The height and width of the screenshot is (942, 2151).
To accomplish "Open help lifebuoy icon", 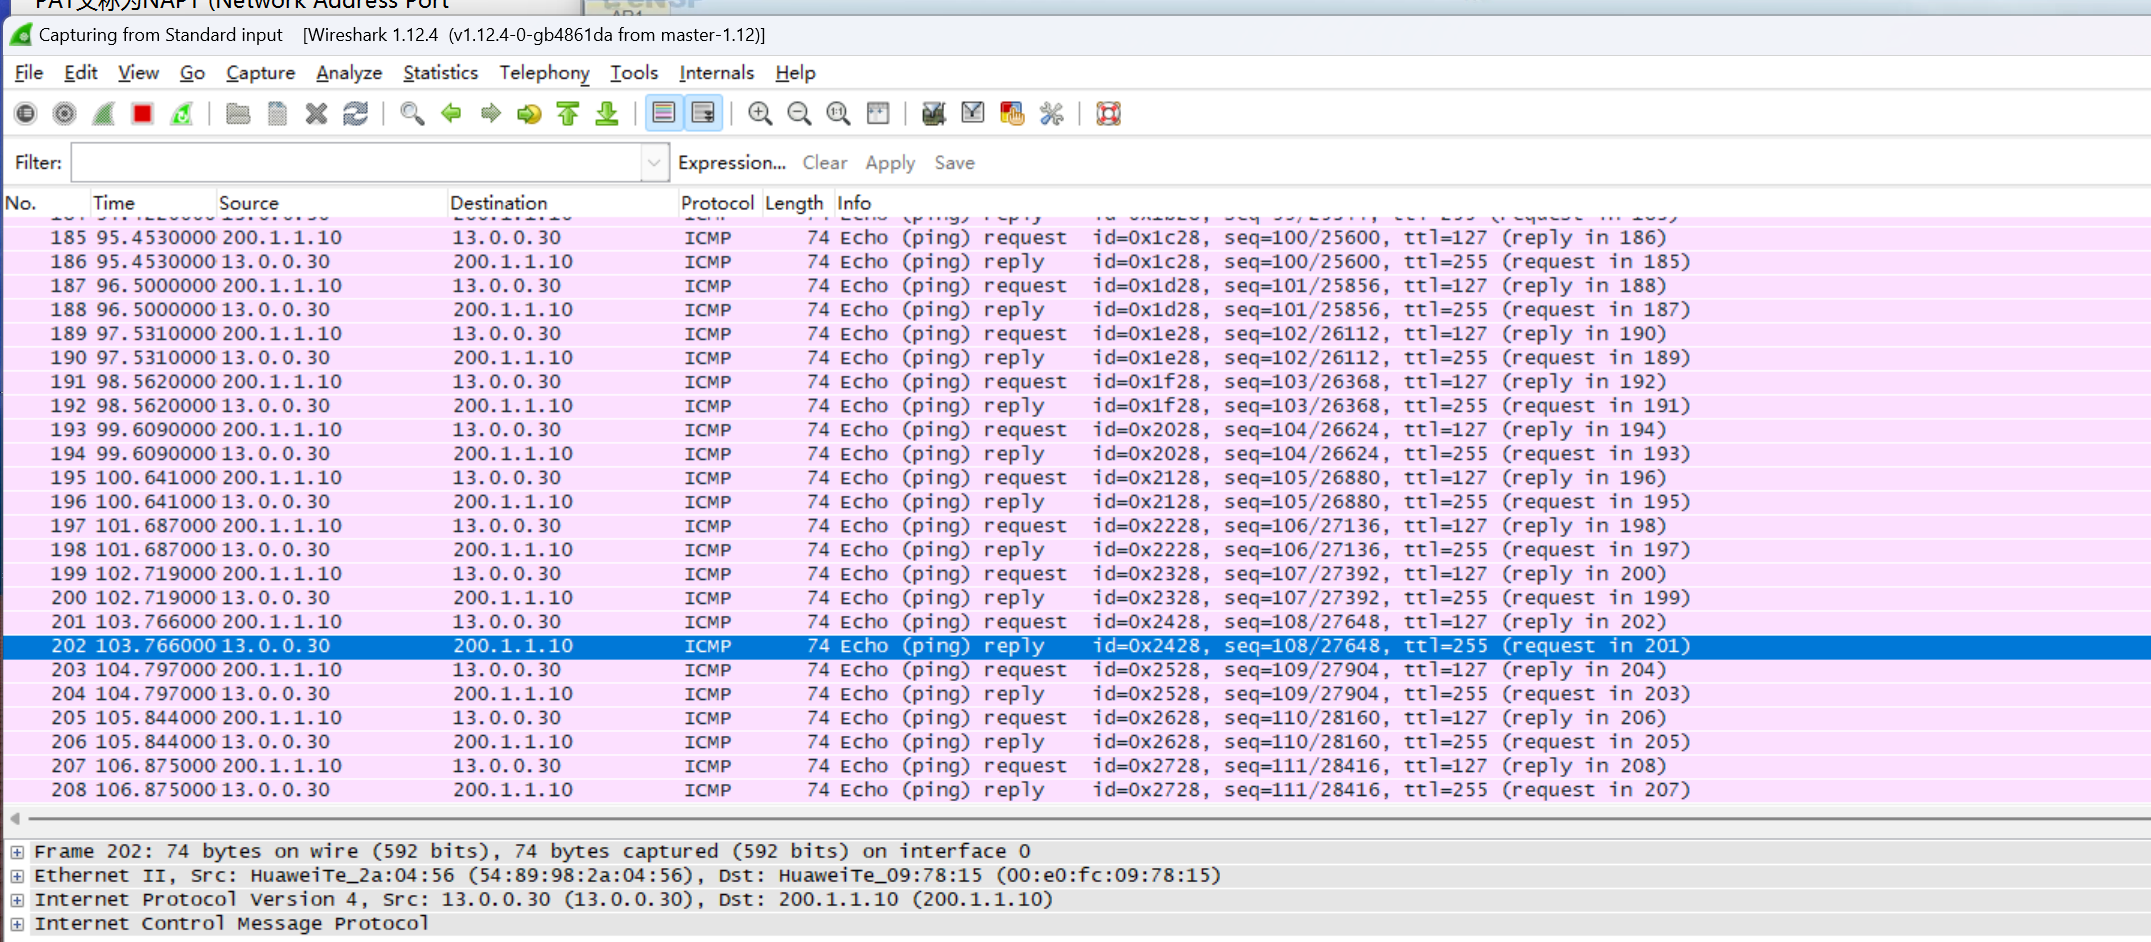I will [x=1108, y=114].
